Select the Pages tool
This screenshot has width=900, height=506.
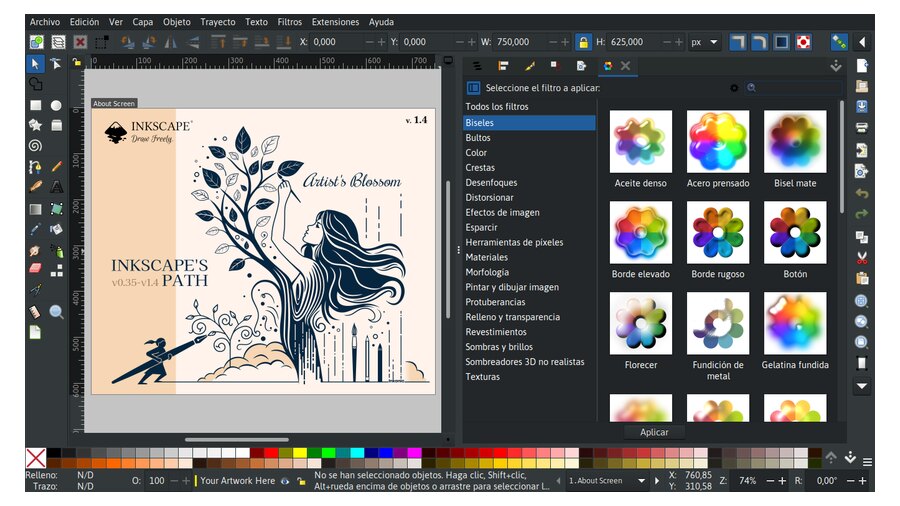[x=36, y=333]
